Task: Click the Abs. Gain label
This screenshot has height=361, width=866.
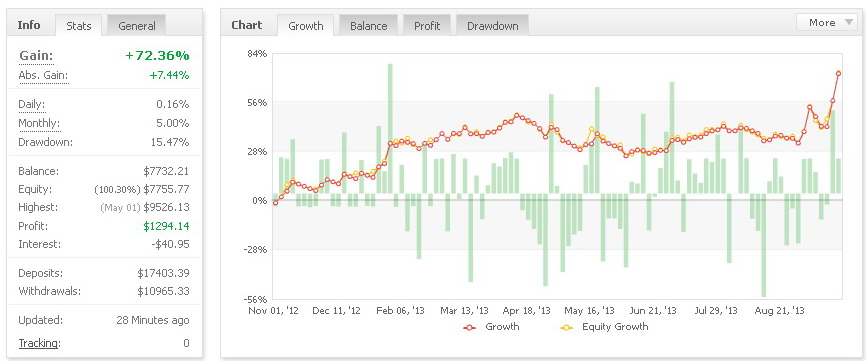Action: click(x=44, y=75)
